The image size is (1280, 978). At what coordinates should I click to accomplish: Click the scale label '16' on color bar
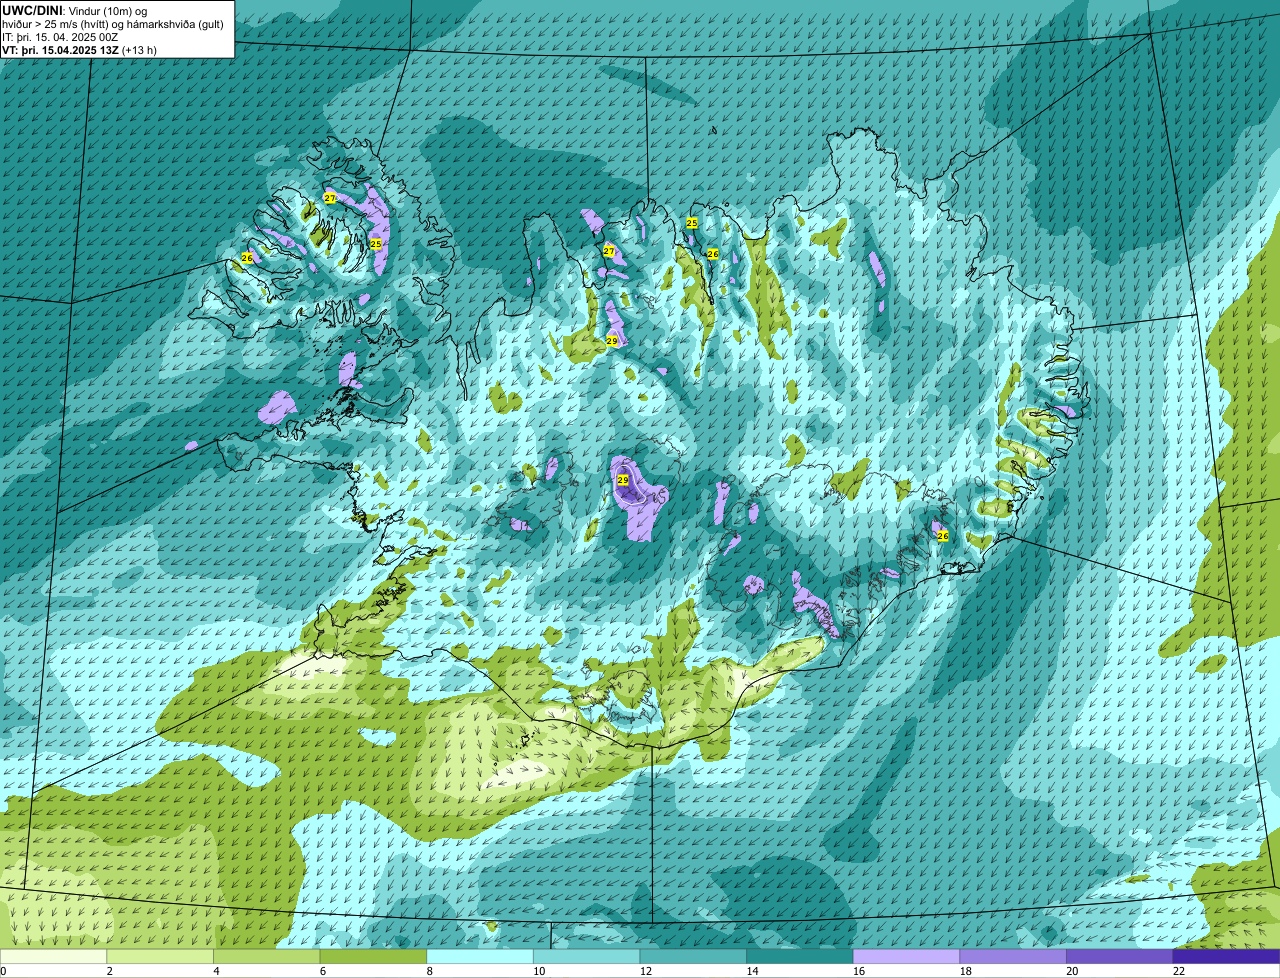(x=859, y=971)
